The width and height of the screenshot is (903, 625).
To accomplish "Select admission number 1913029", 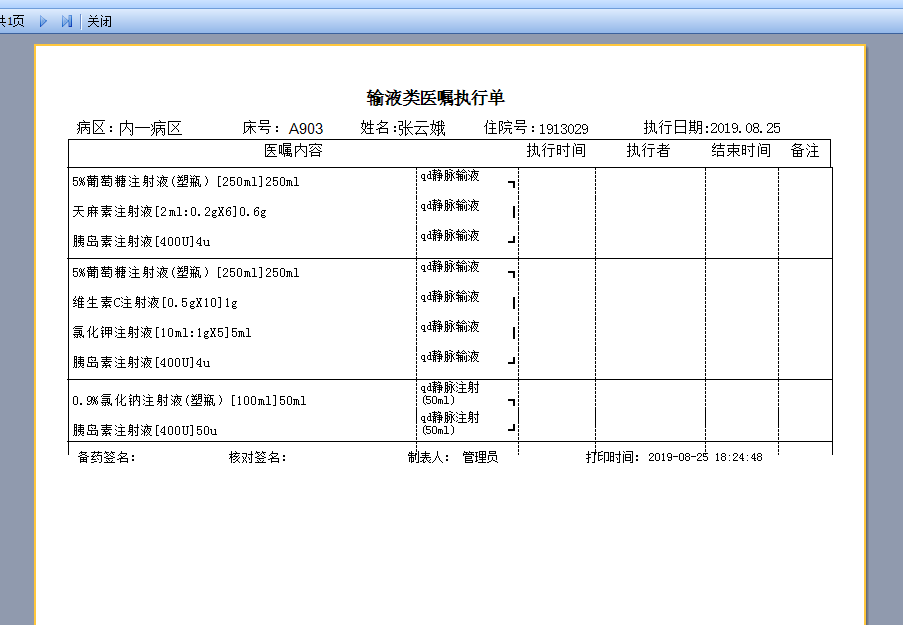I will point(563,128).
